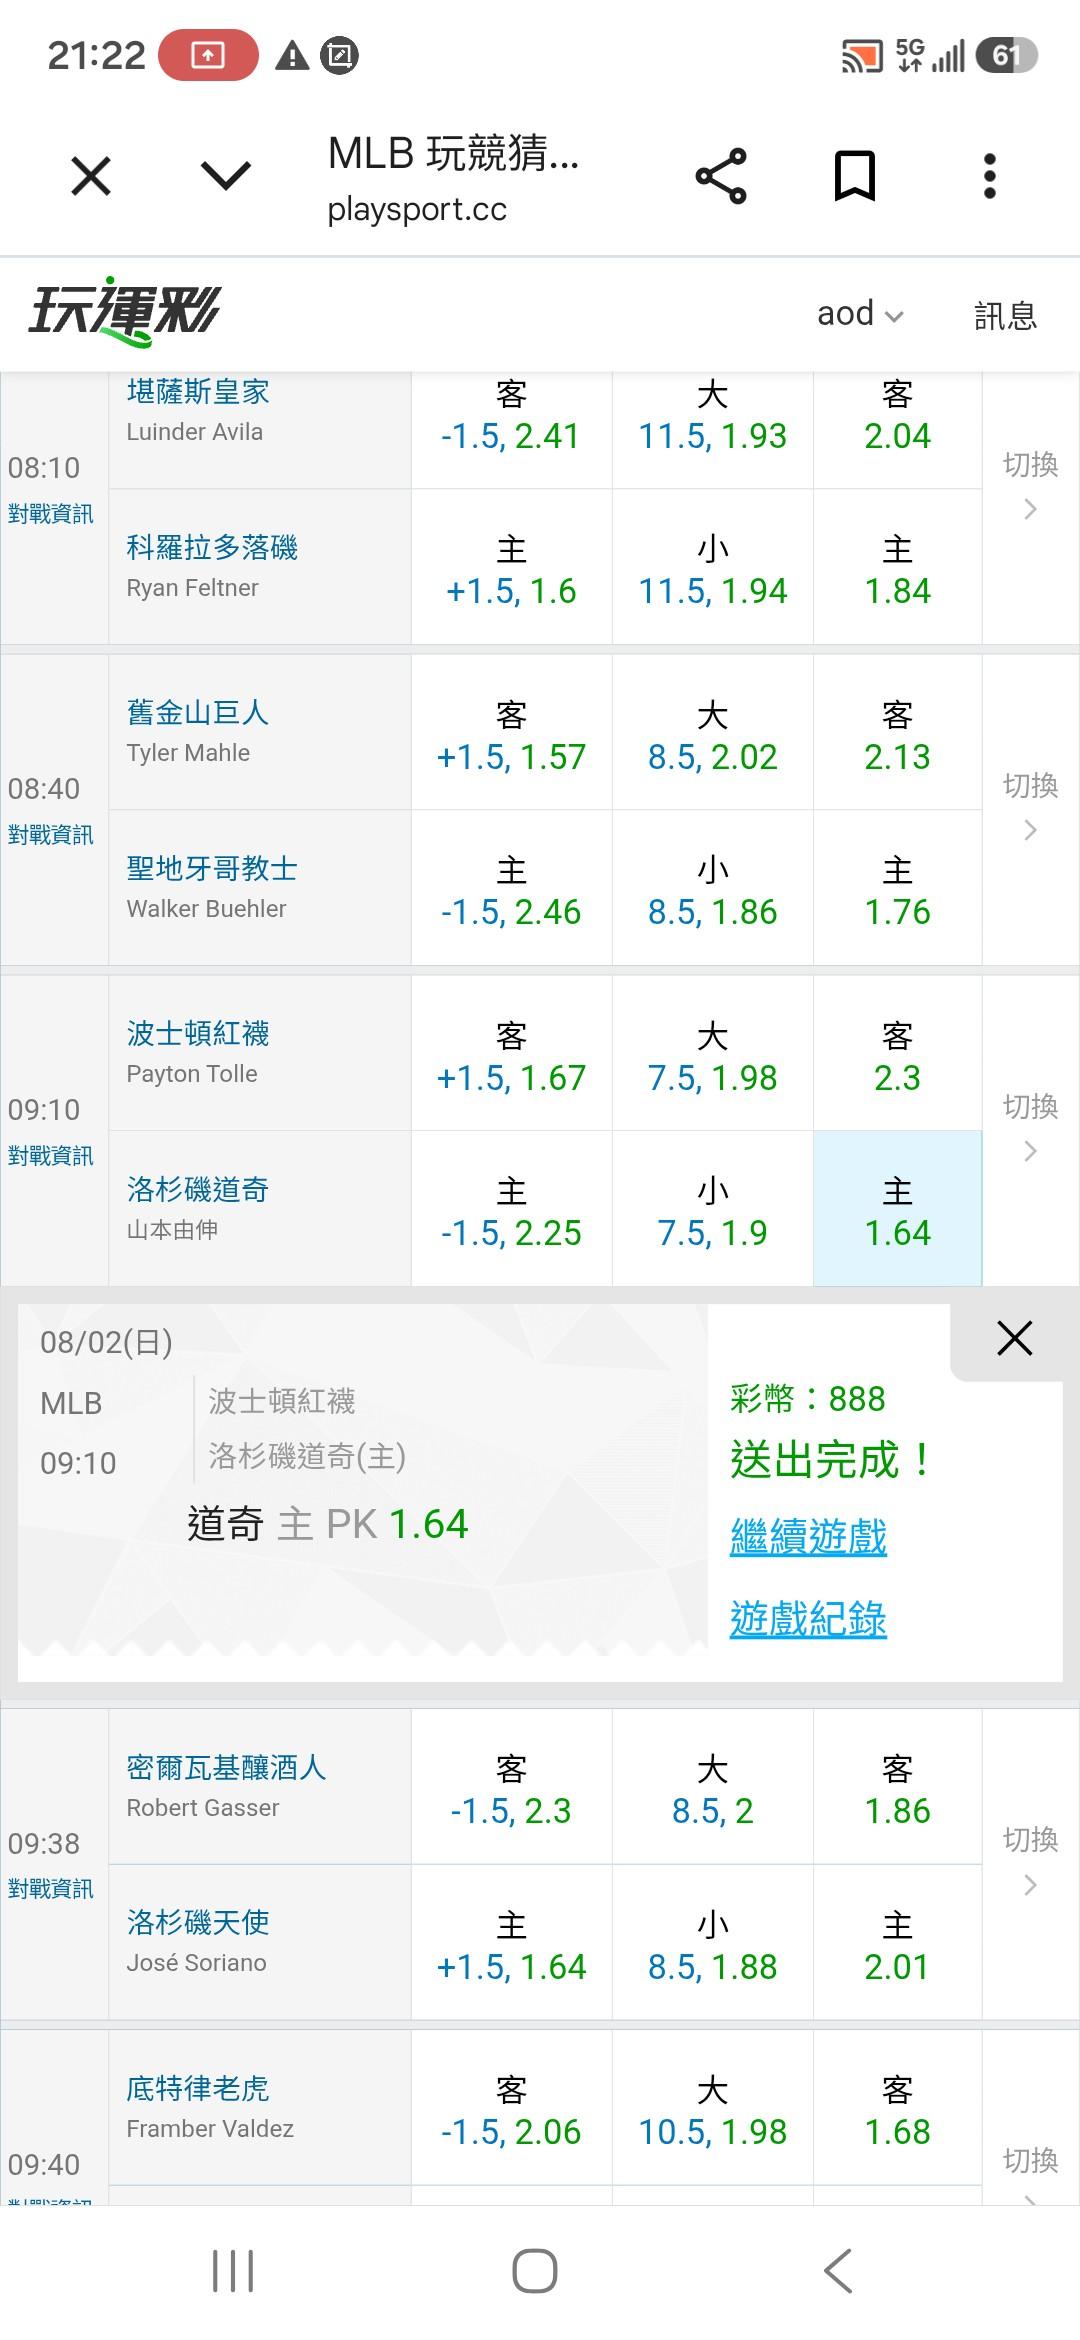Select Dodgers home moneyline 1.64

point(897,1209)
